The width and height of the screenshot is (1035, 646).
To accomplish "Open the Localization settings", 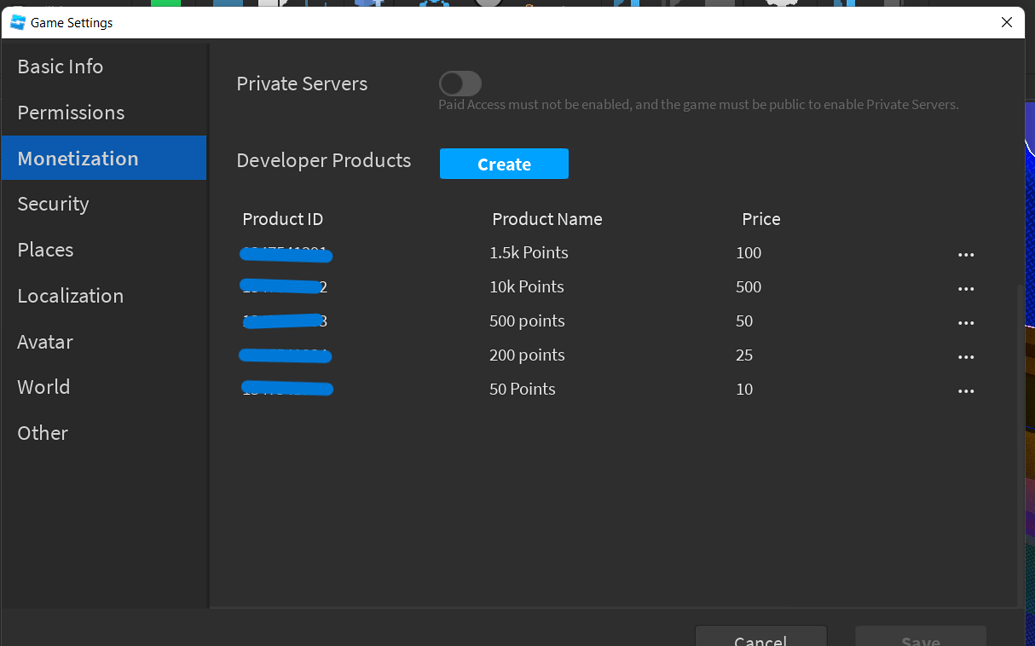I will point(70,295).
